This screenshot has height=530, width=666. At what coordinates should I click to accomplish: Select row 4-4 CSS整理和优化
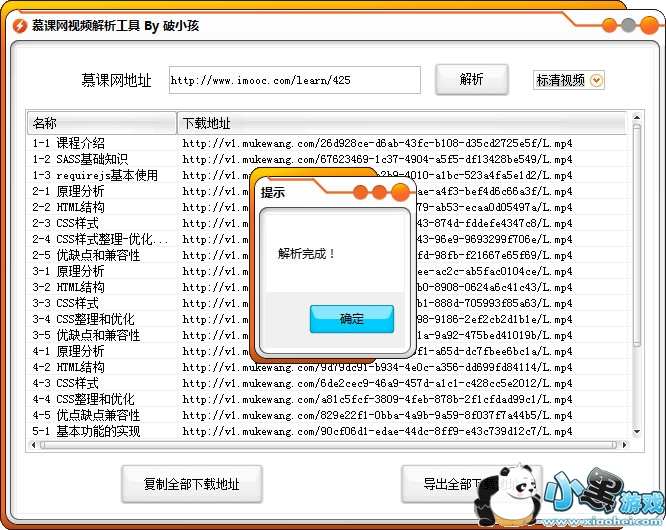point(327,399)
